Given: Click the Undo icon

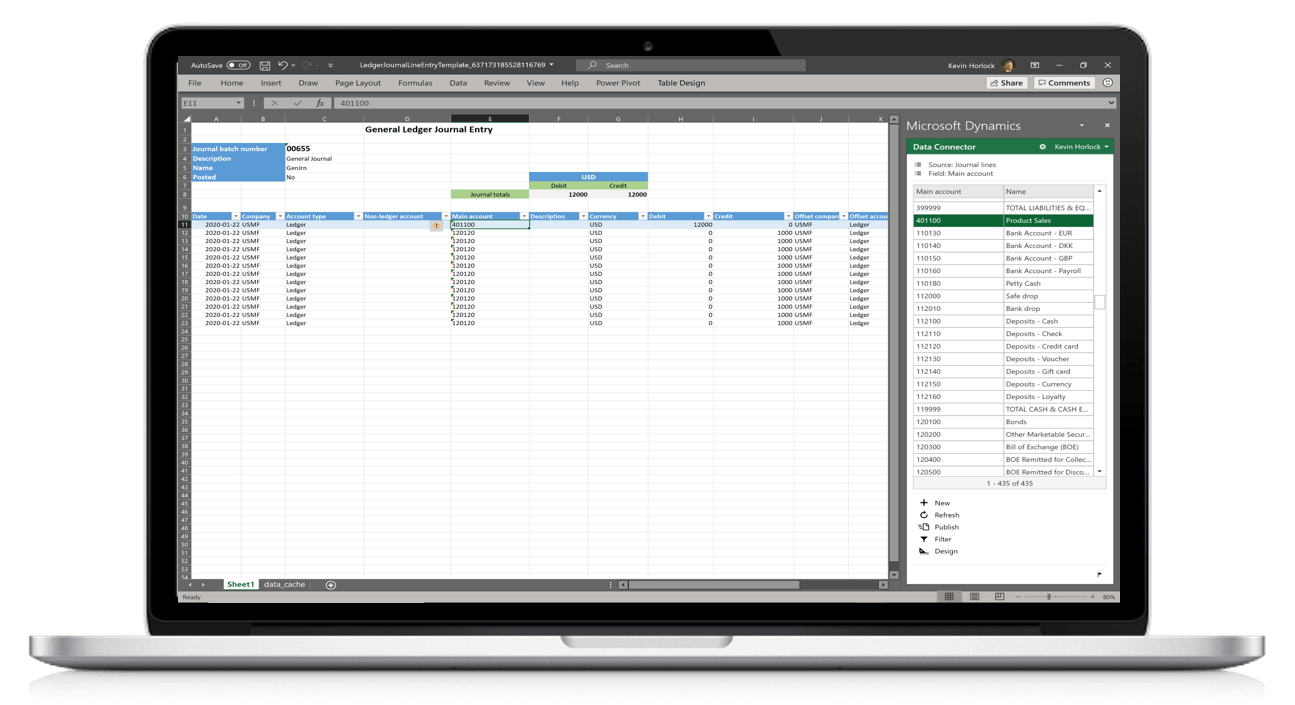Looking at the screenshot, I should coord(282,64).
